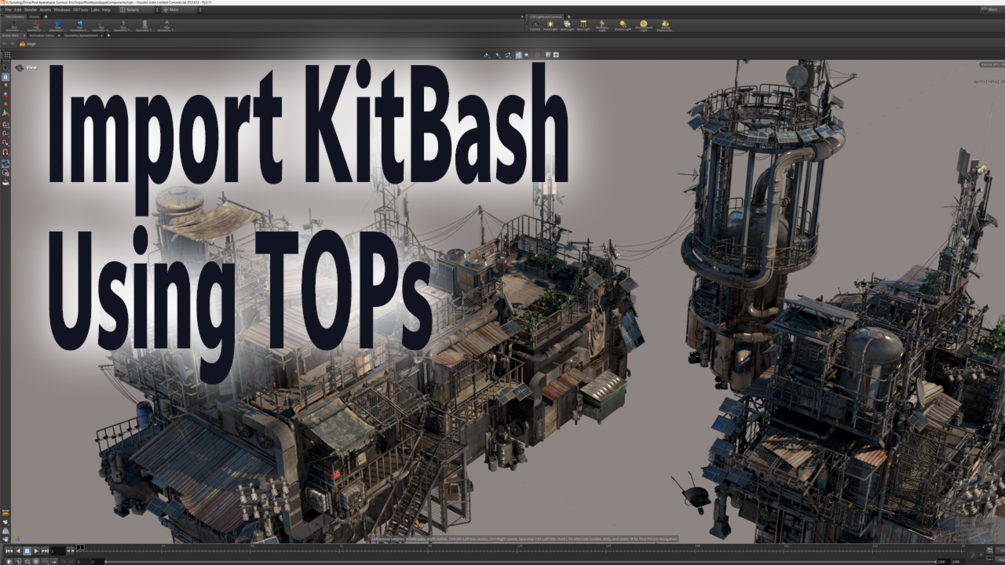The width and height of the screenshot is (1005, 565).
Task: Select the Test Geometry shelf tab
Action: [x=14, y=17]
